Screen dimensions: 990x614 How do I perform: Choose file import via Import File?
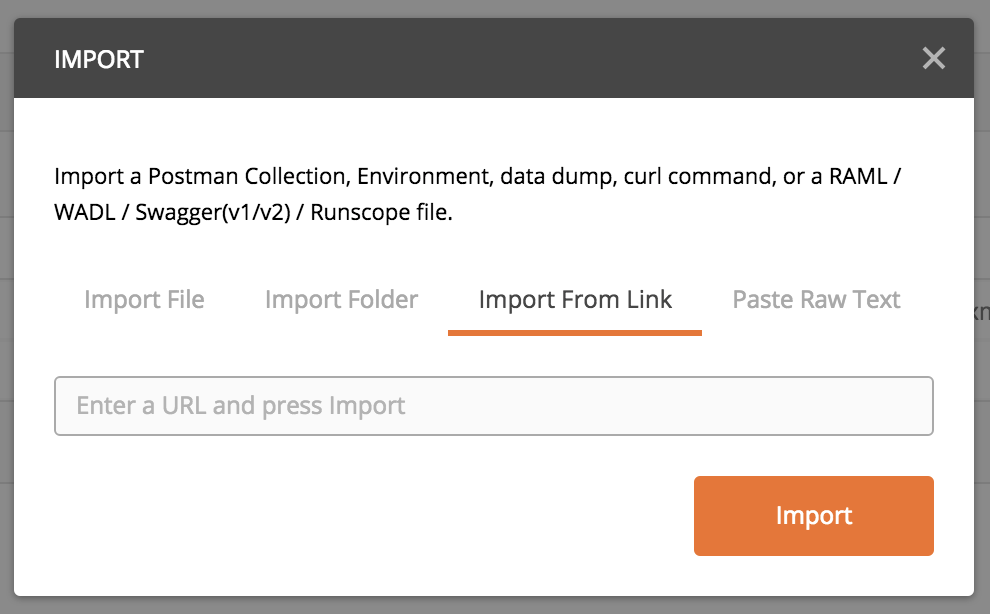pos(144,300)
